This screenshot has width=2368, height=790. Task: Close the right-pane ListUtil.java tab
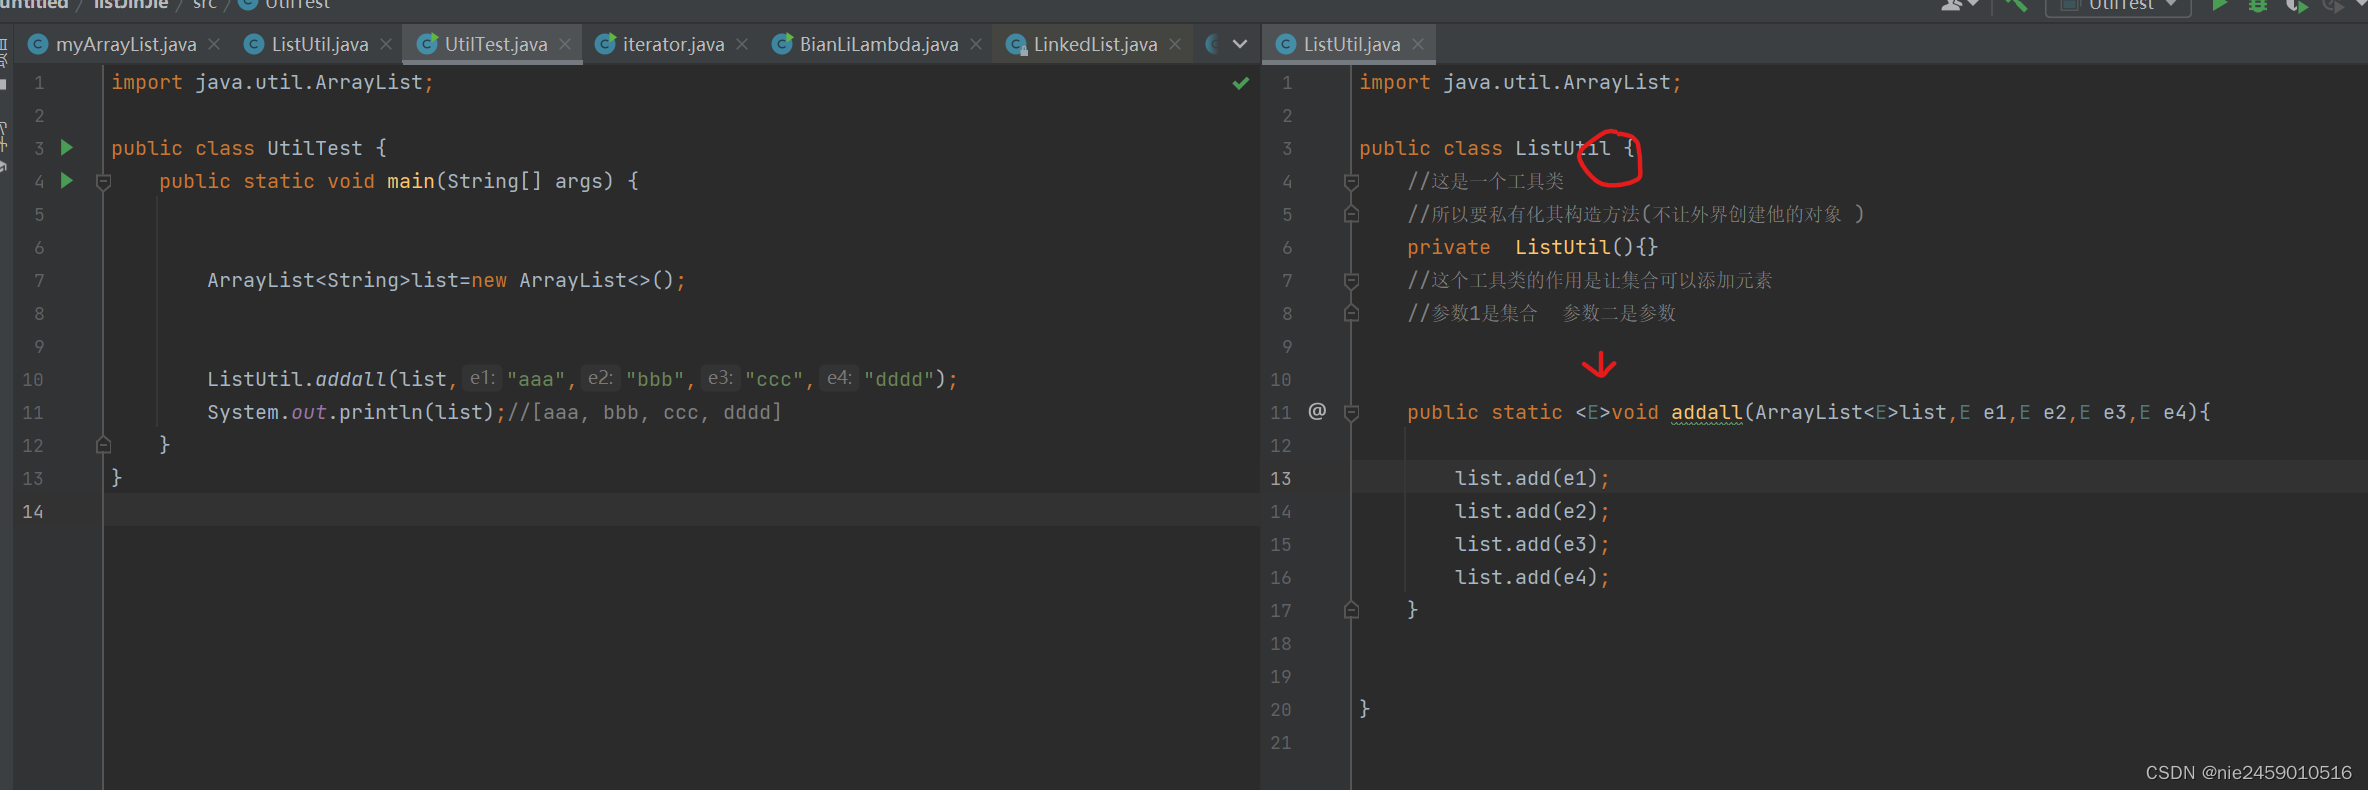coord(1418,44)
